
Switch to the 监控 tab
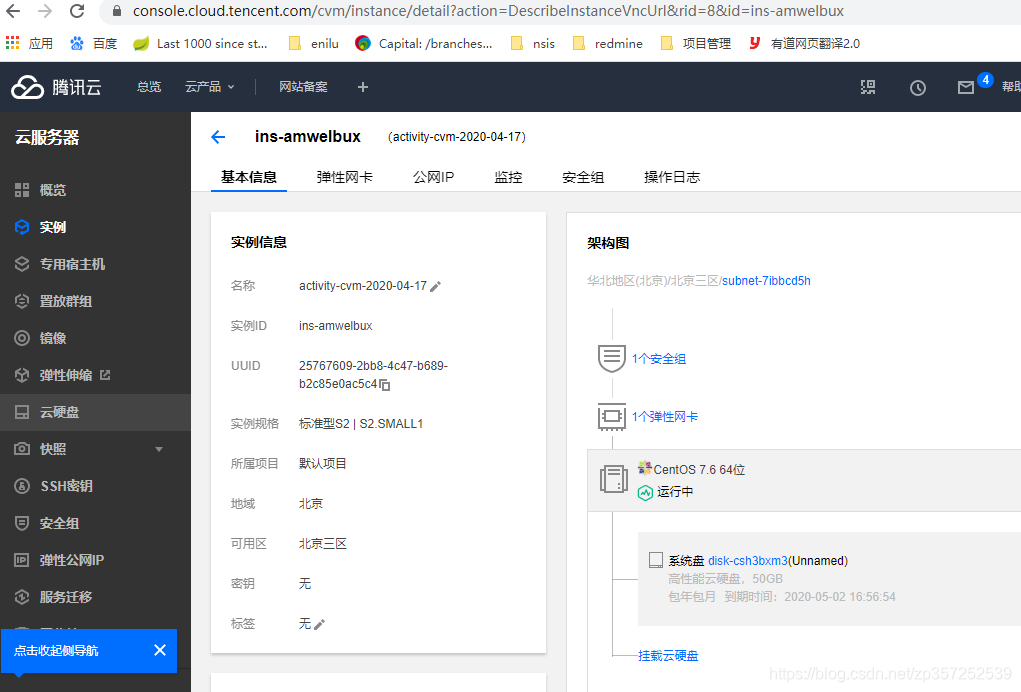pyautogui.click(x=508, y=177)
